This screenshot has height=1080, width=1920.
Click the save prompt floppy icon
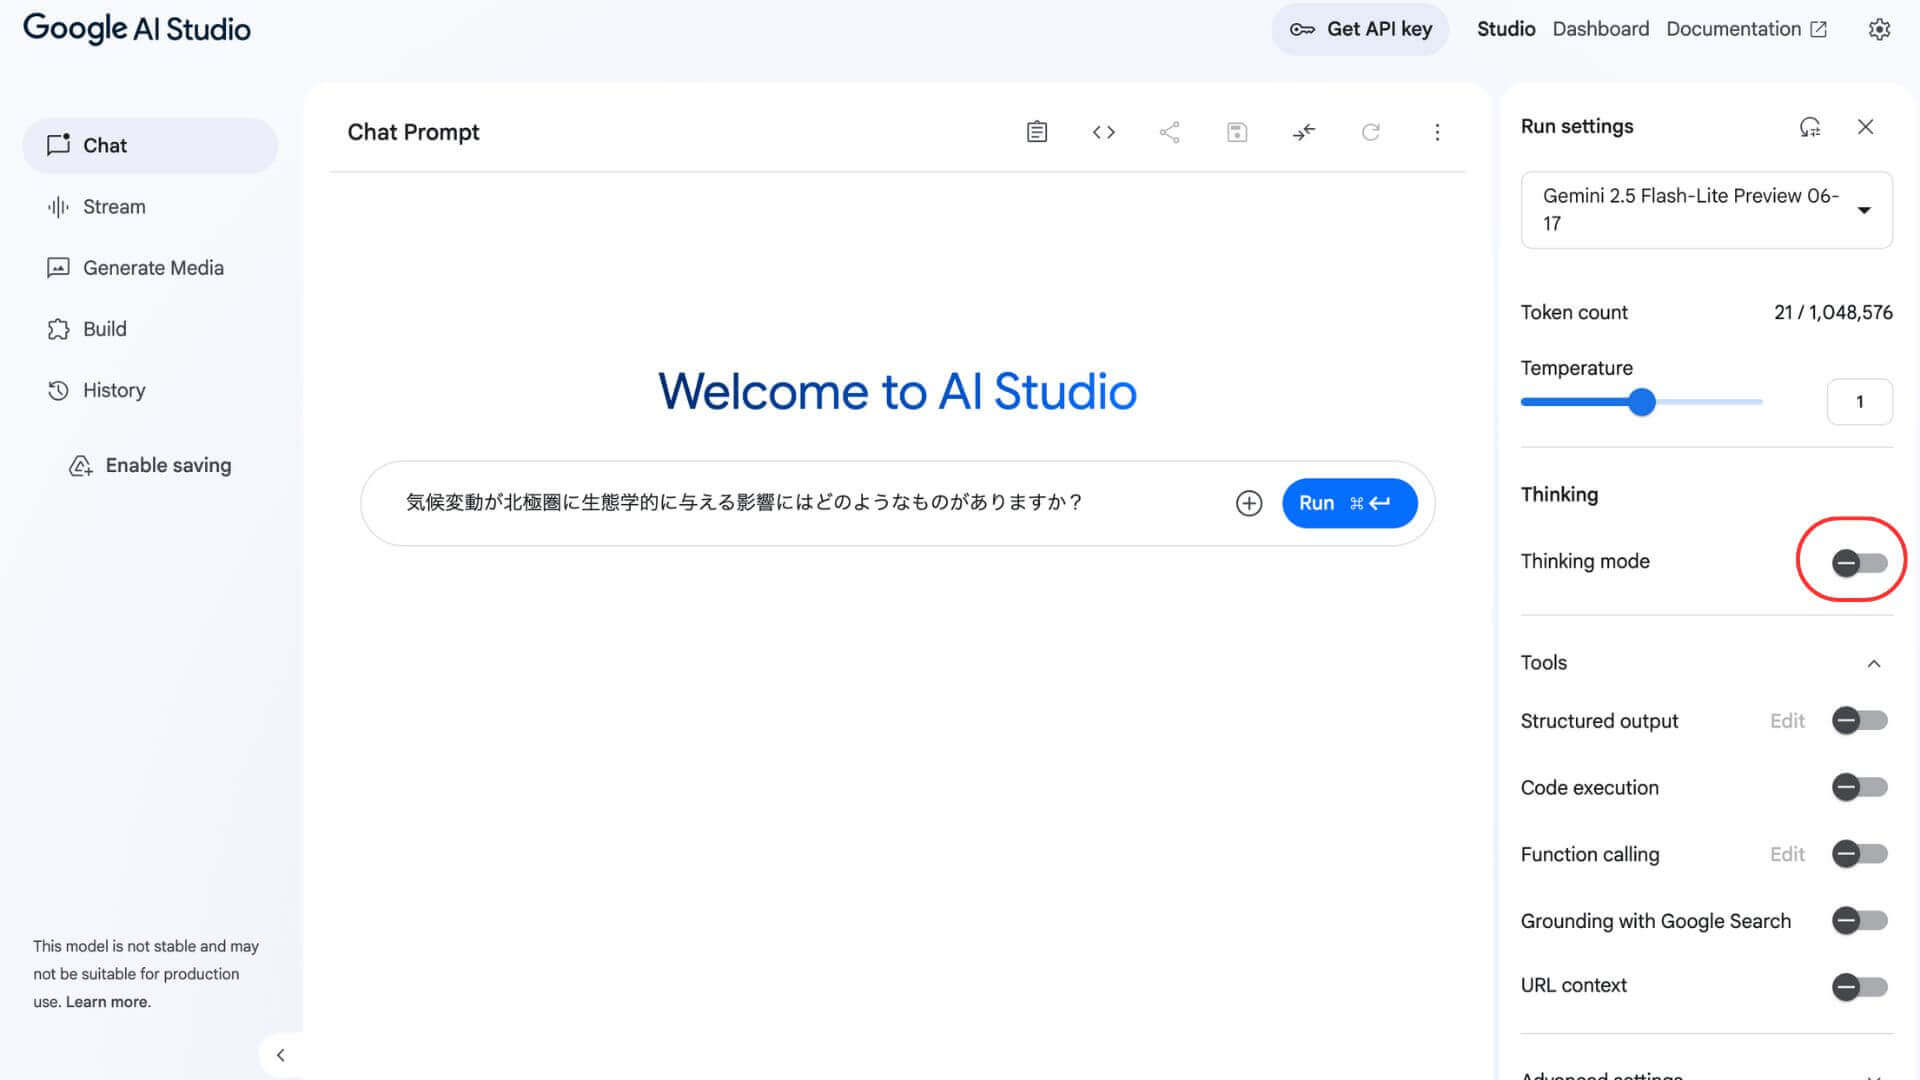(x=1237, y=132)
